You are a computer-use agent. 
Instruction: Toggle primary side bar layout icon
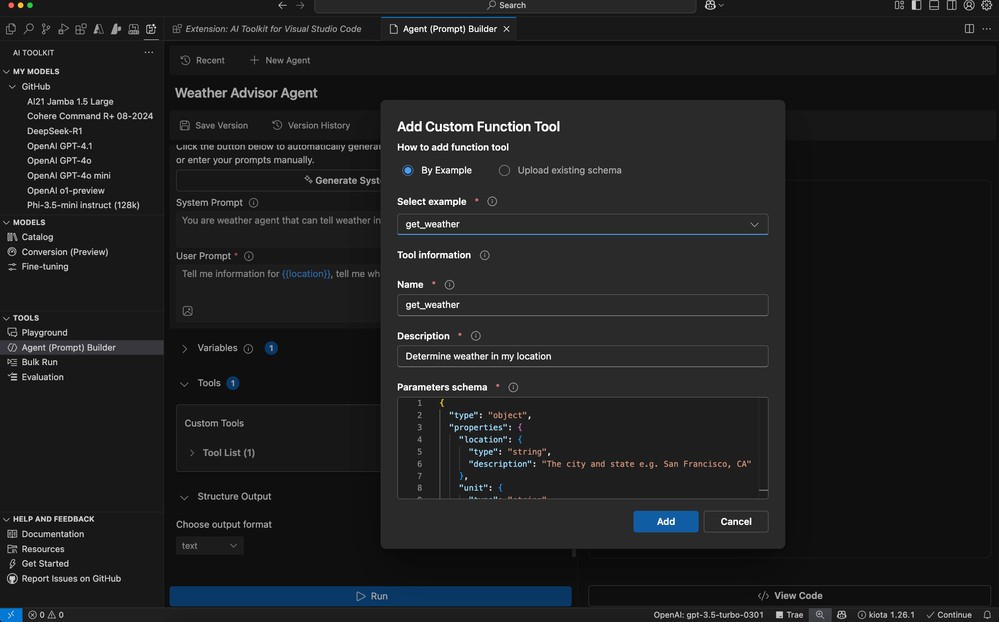pyautogui.click(x=916, y=5)
